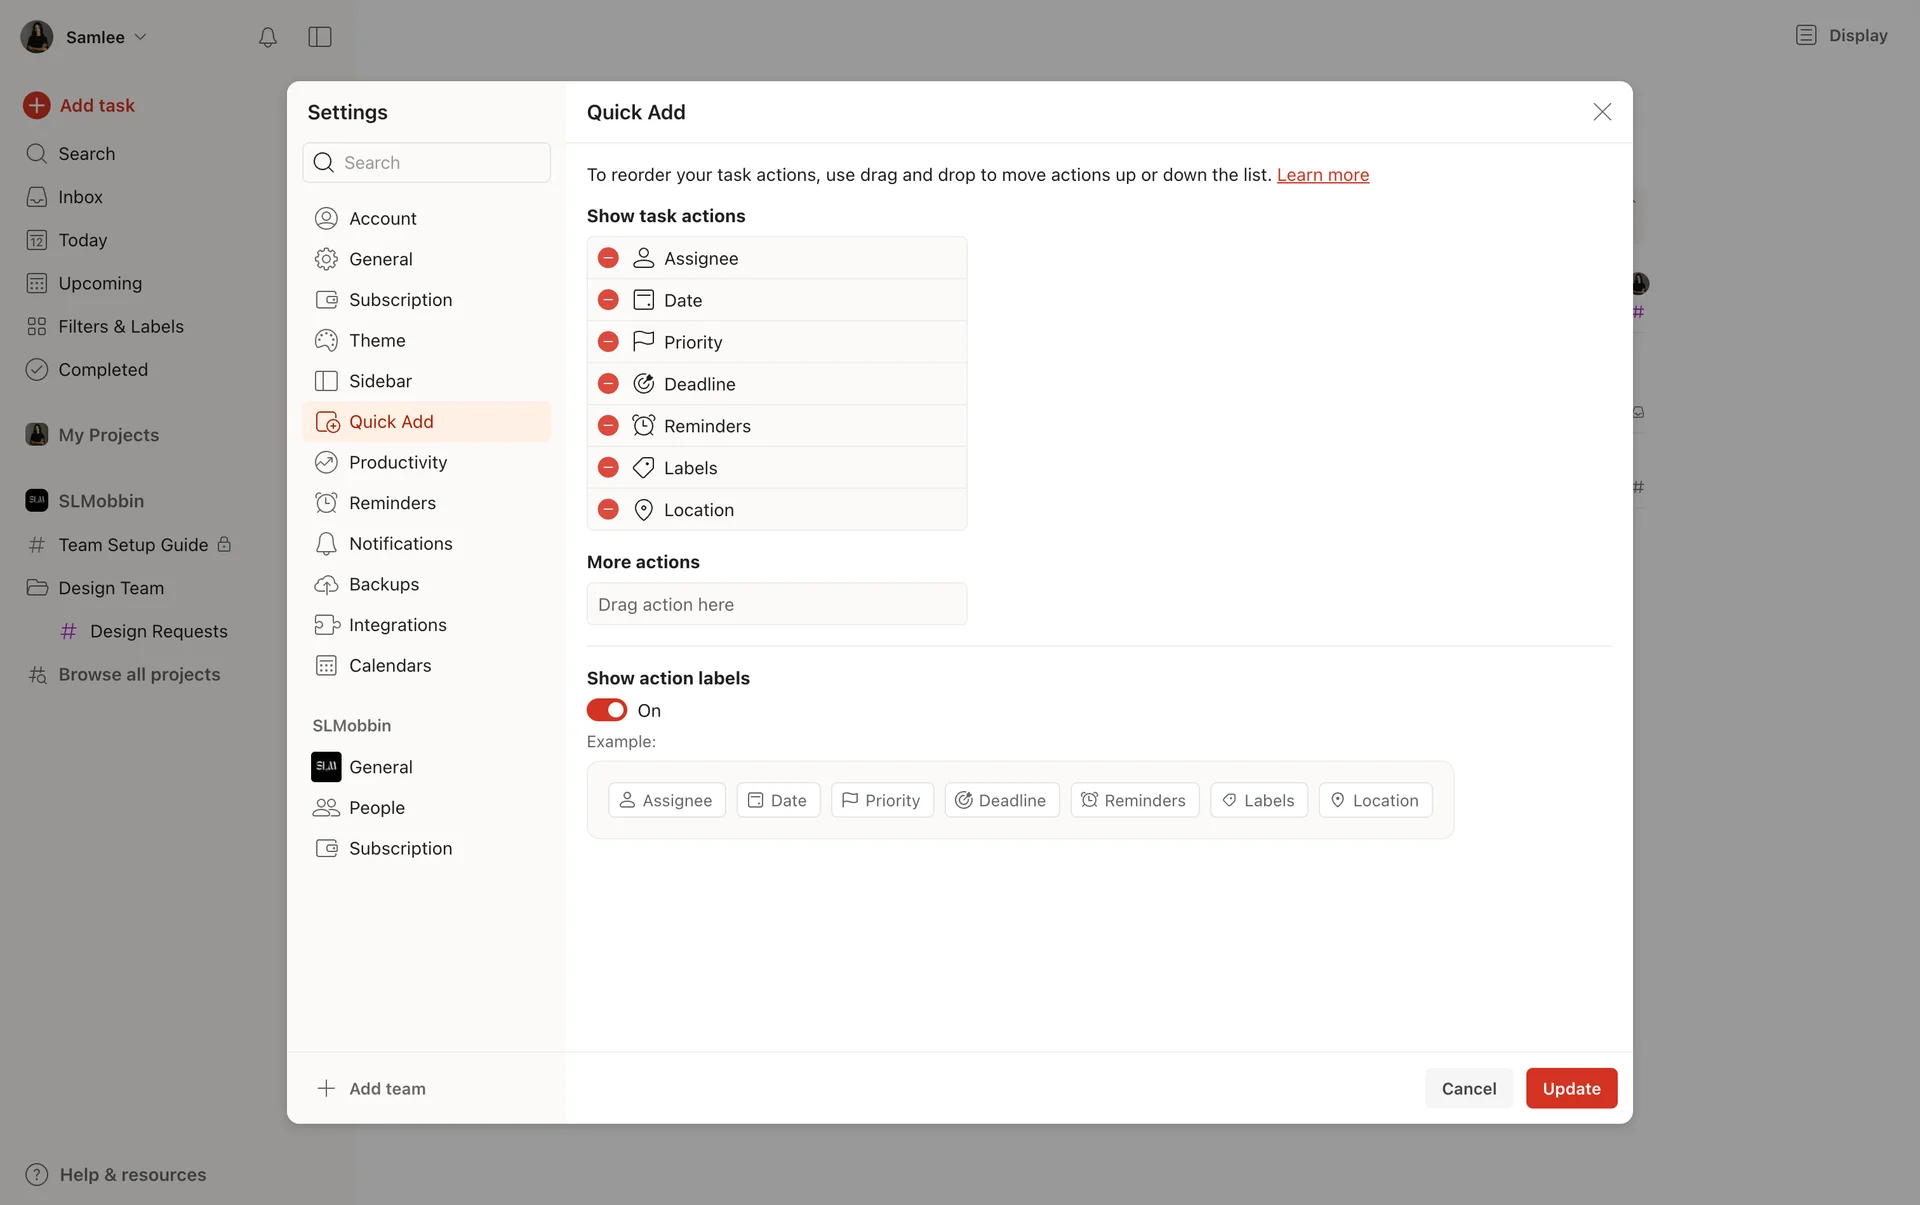Click the Display view options icon
This screenshot has height=1205, width=1920.
pyautogui.click(x=1806, y=35)
